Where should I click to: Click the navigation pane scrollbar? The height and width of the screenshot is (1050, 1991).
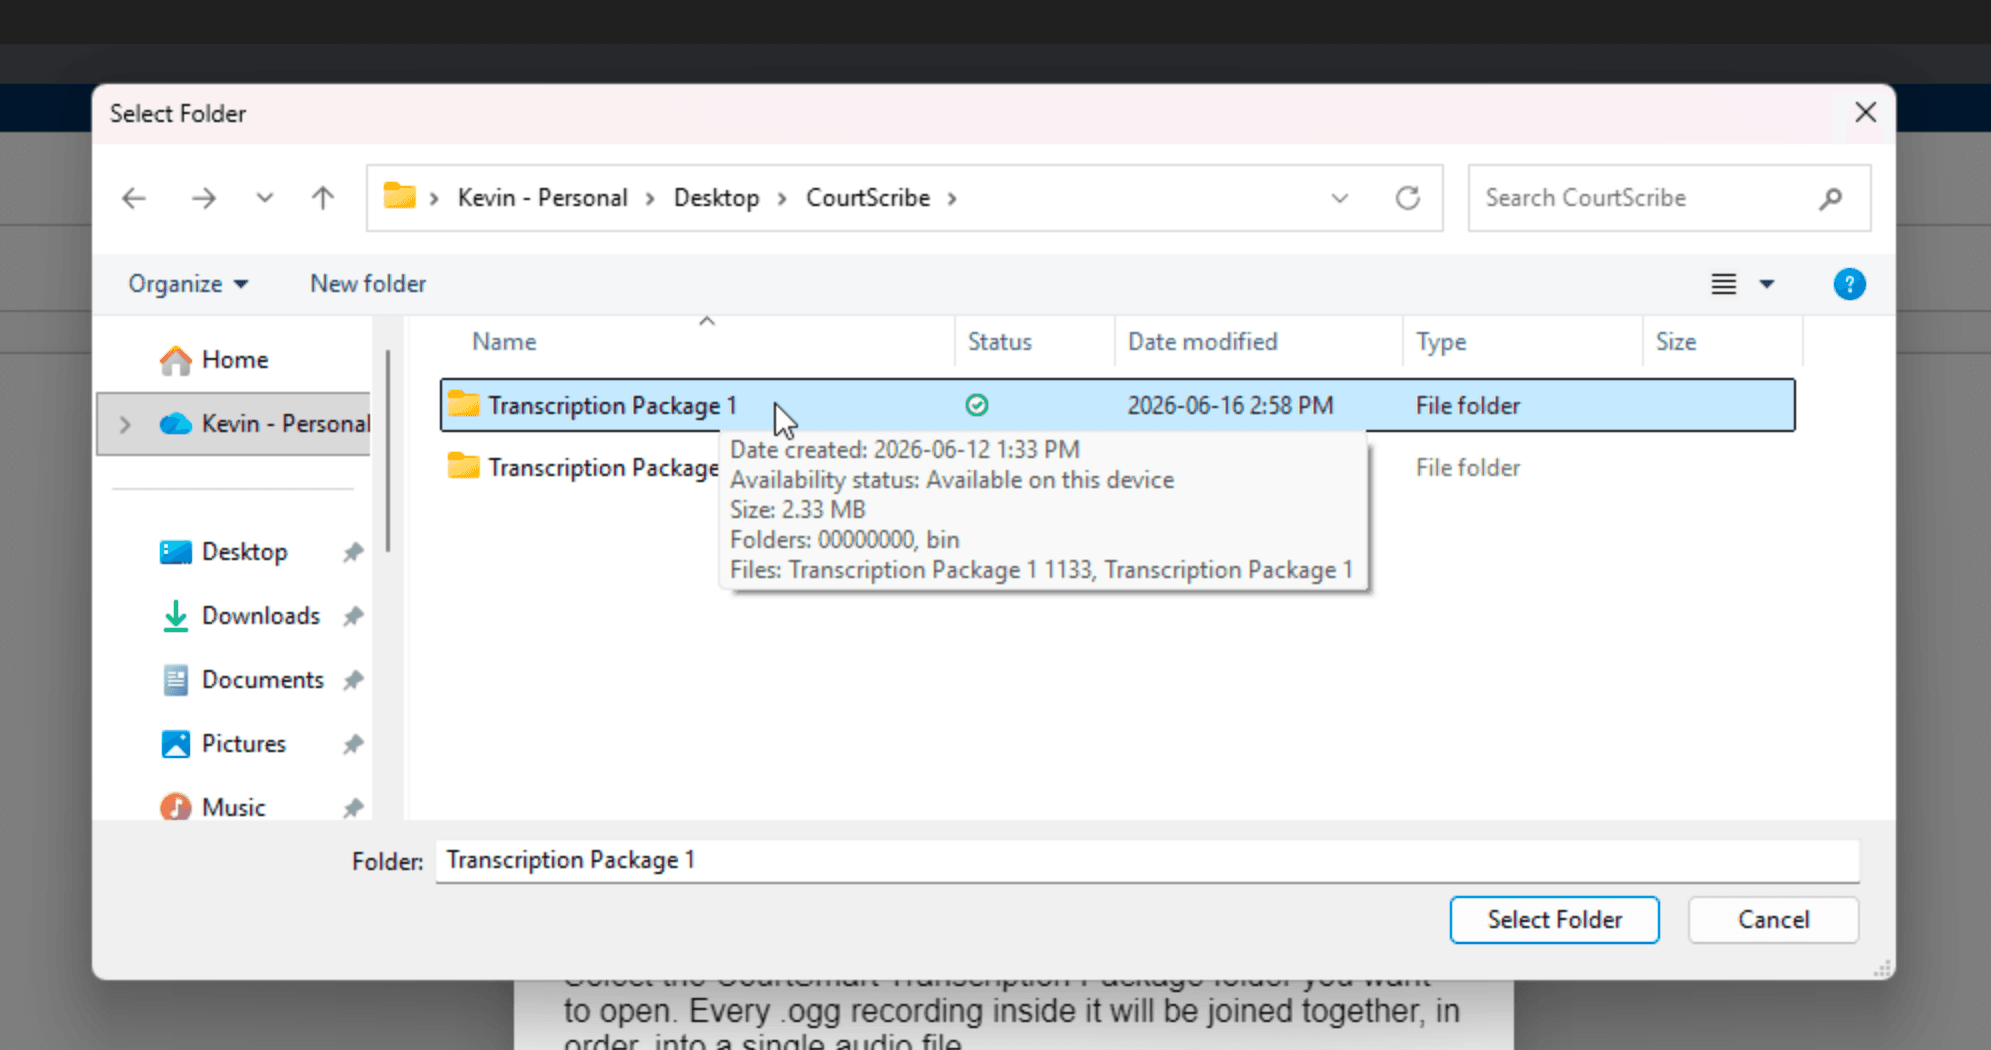click(388, 450)
